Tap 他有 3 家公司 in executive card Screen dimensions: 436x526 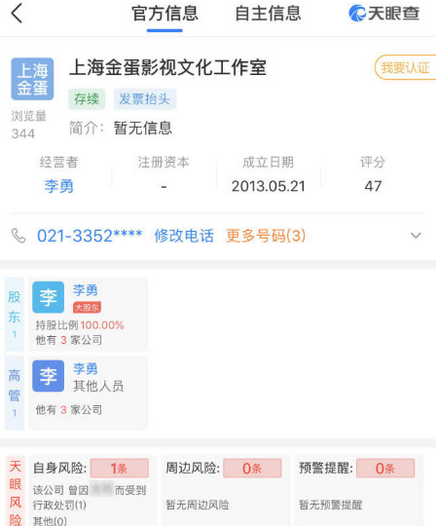coord(69,410)
